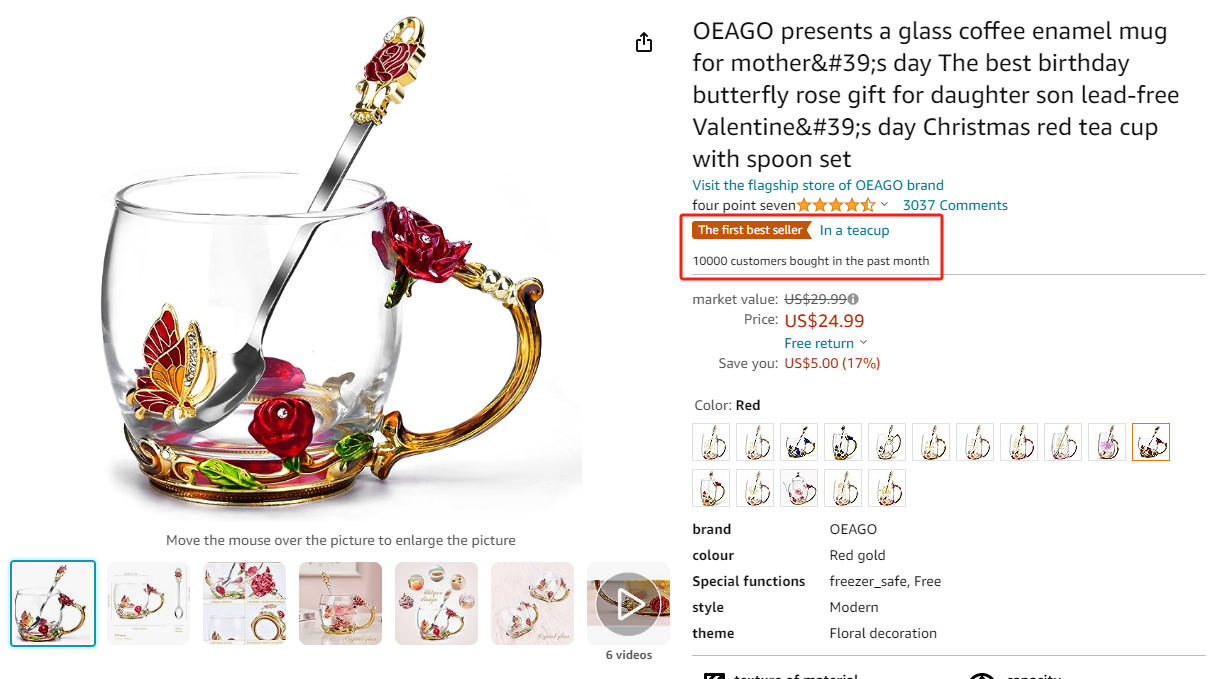Screen dimensions: 1219x679
Task: Show the four-panel close-up detail thumbnail
Action: point(244,603)
